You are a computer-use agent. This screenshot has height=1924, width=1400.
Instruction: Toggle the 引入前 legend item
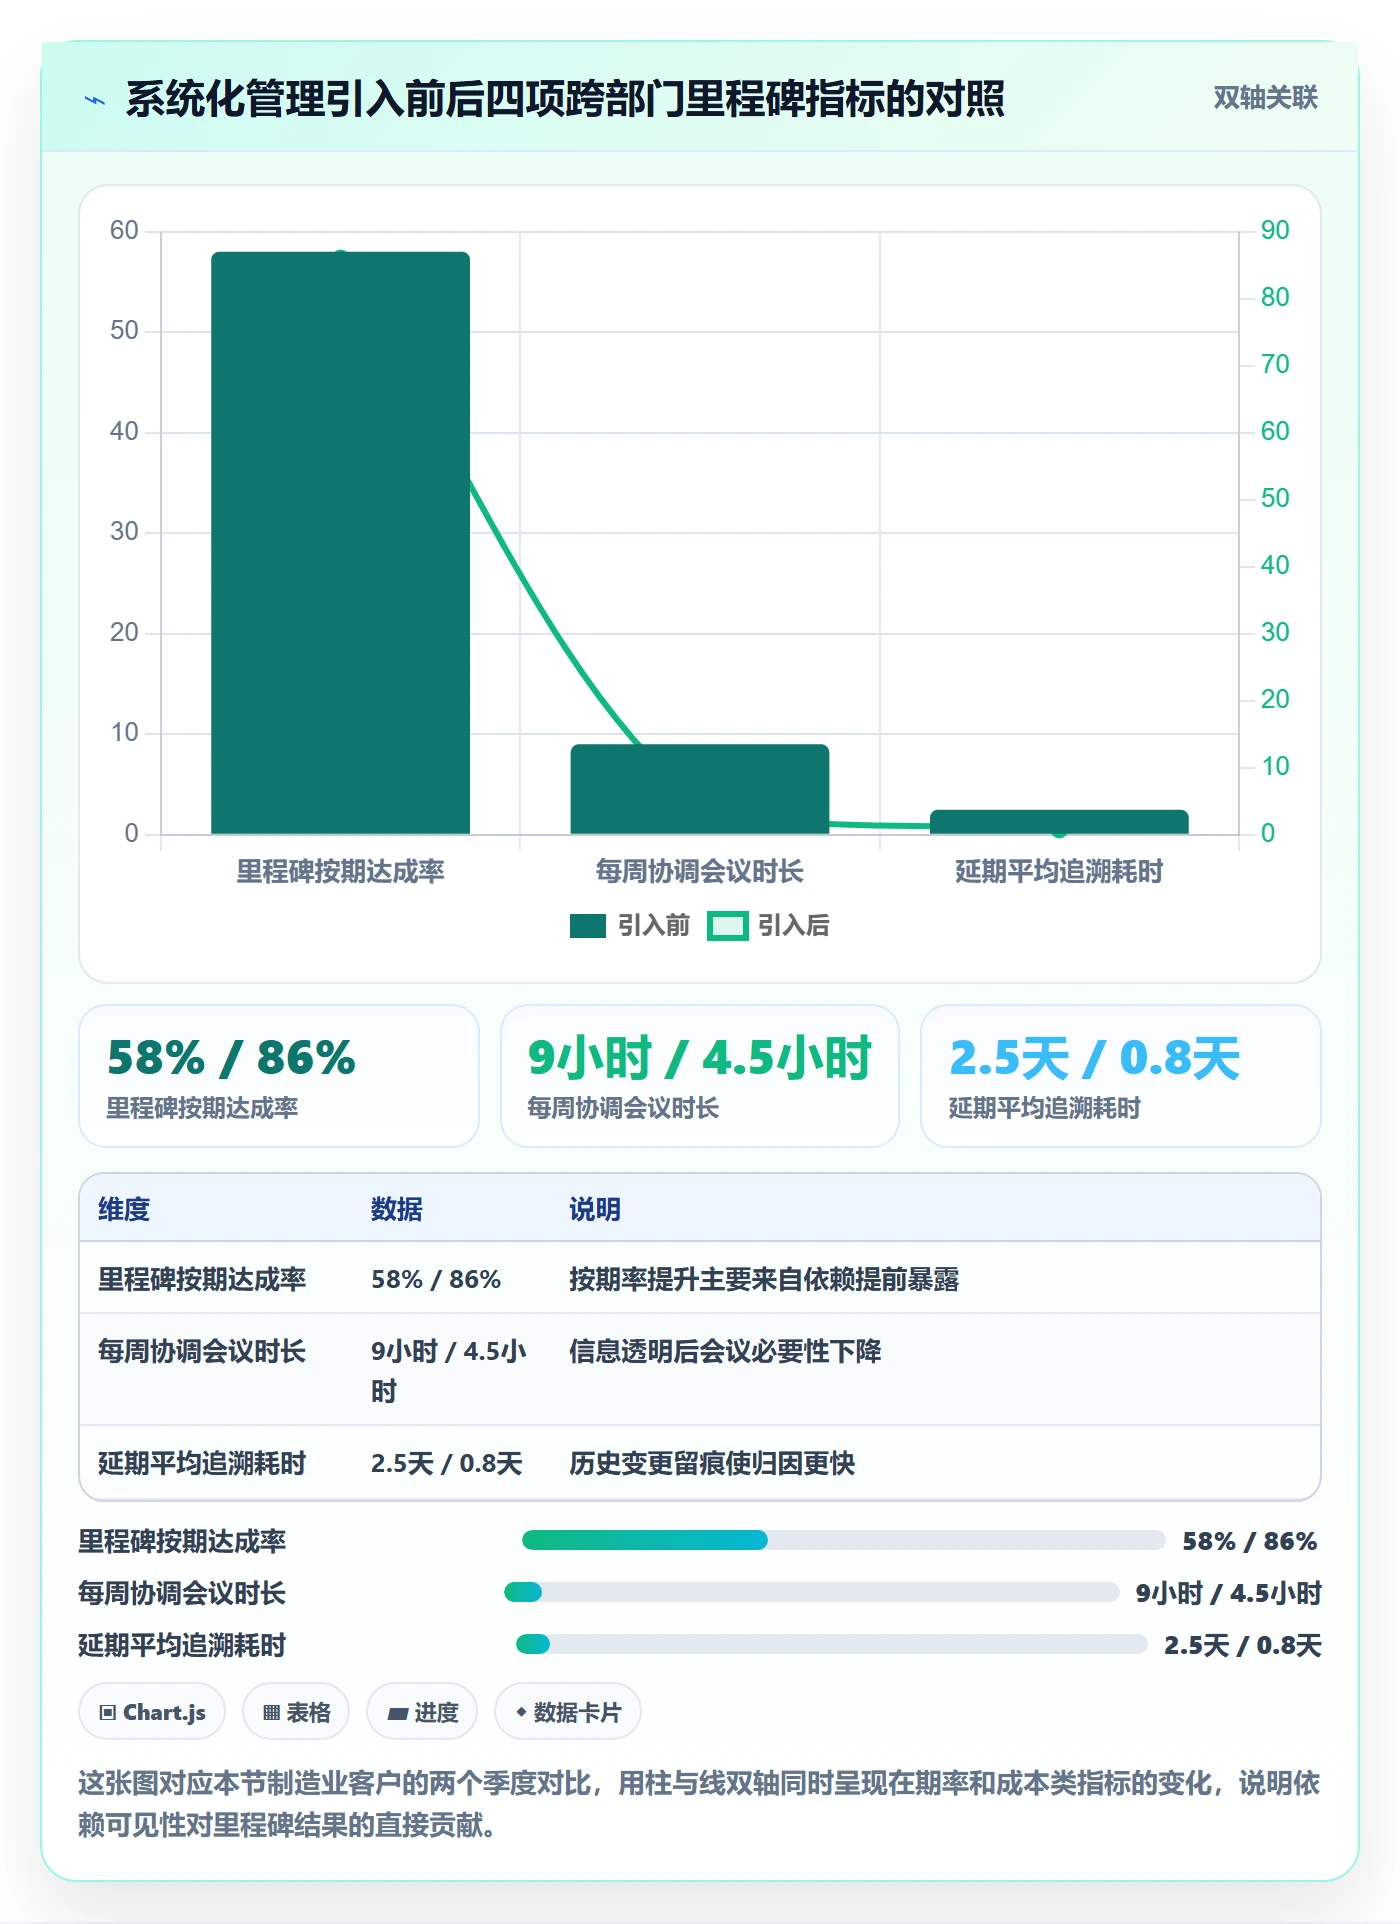[x=630, y=926]
